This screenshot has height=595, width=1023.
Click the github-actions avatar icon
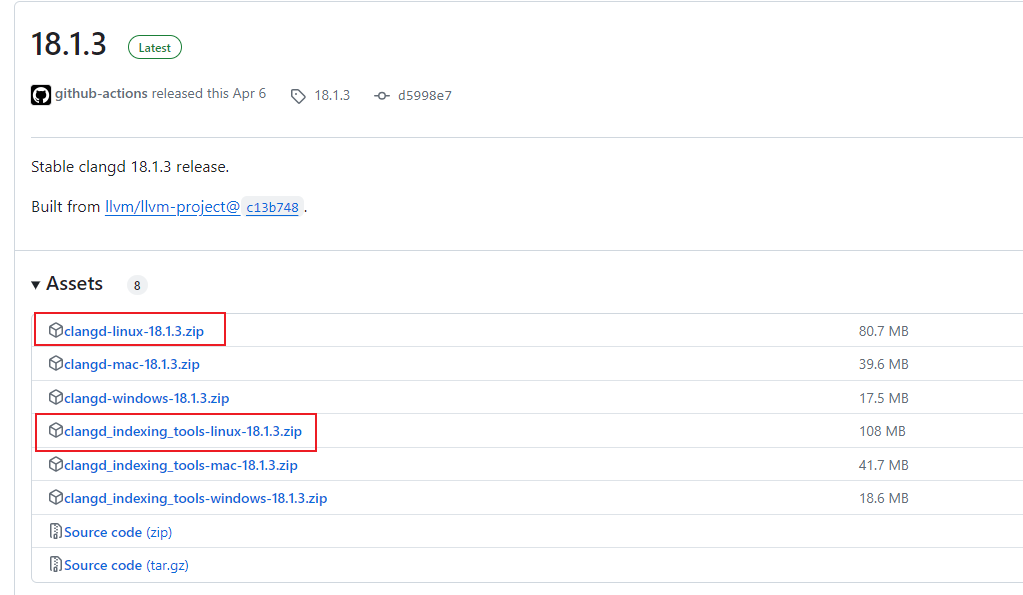tap(40, 95)
